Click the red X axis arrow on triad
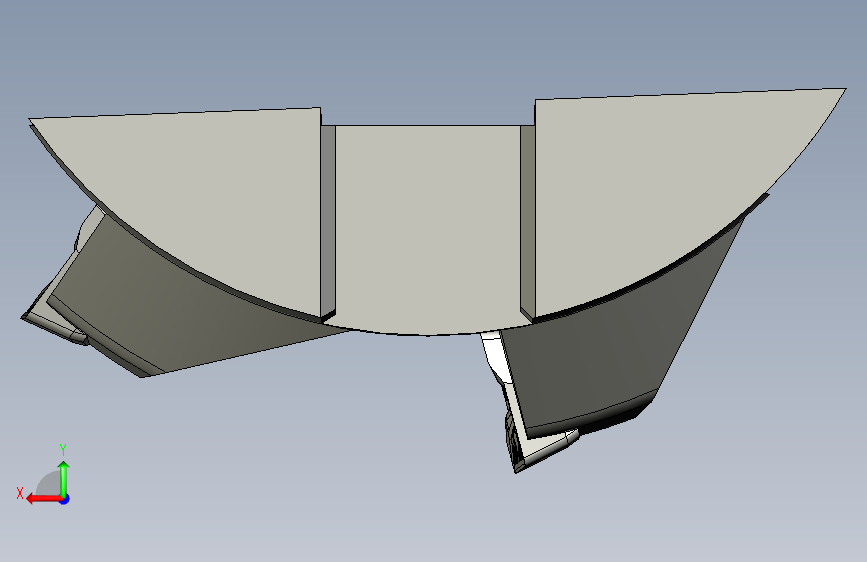The width and height of the screenshot is (867, 562). (44, 499)
